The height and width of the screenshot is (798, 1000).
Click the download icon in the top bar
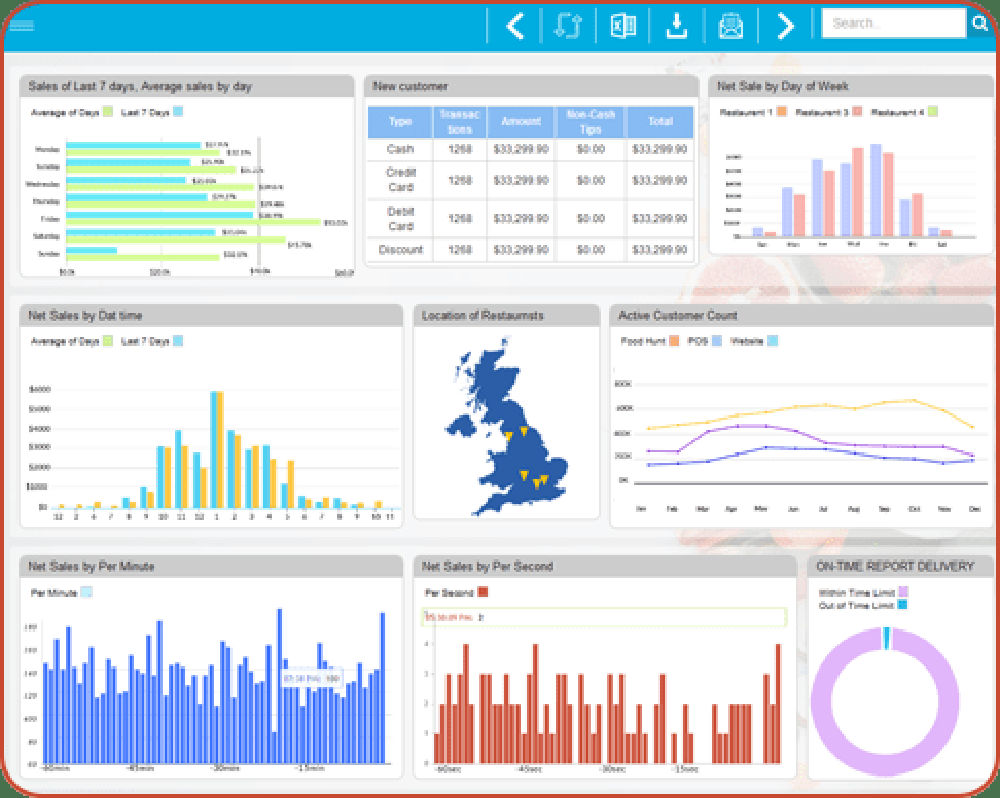coord(677,26)
